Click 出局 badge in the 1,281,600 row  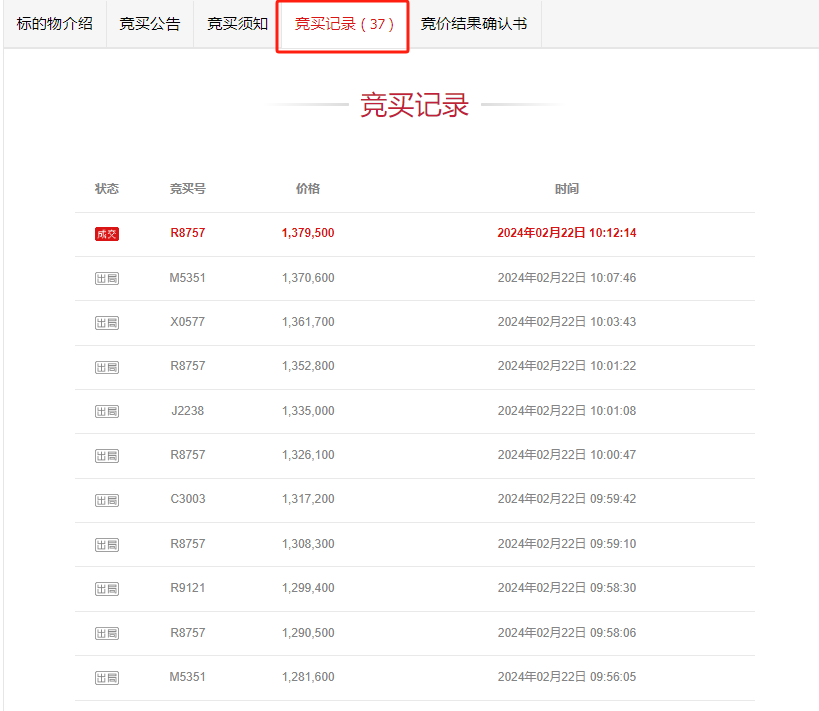point(107,677)
